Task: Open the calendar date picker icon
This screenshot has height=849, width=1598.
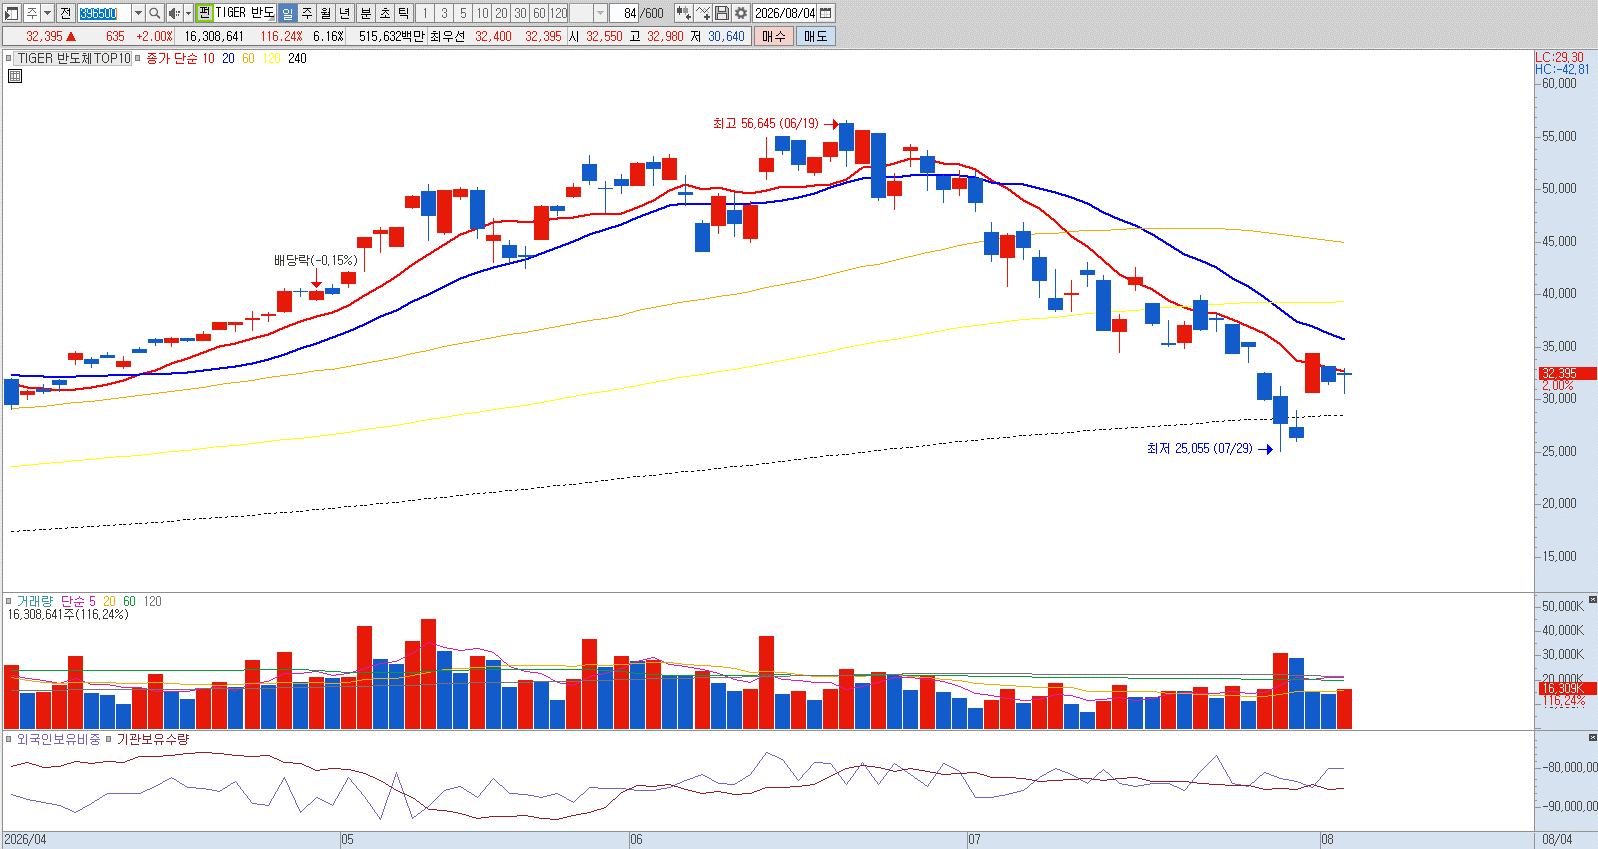Action: pos(826,13)
